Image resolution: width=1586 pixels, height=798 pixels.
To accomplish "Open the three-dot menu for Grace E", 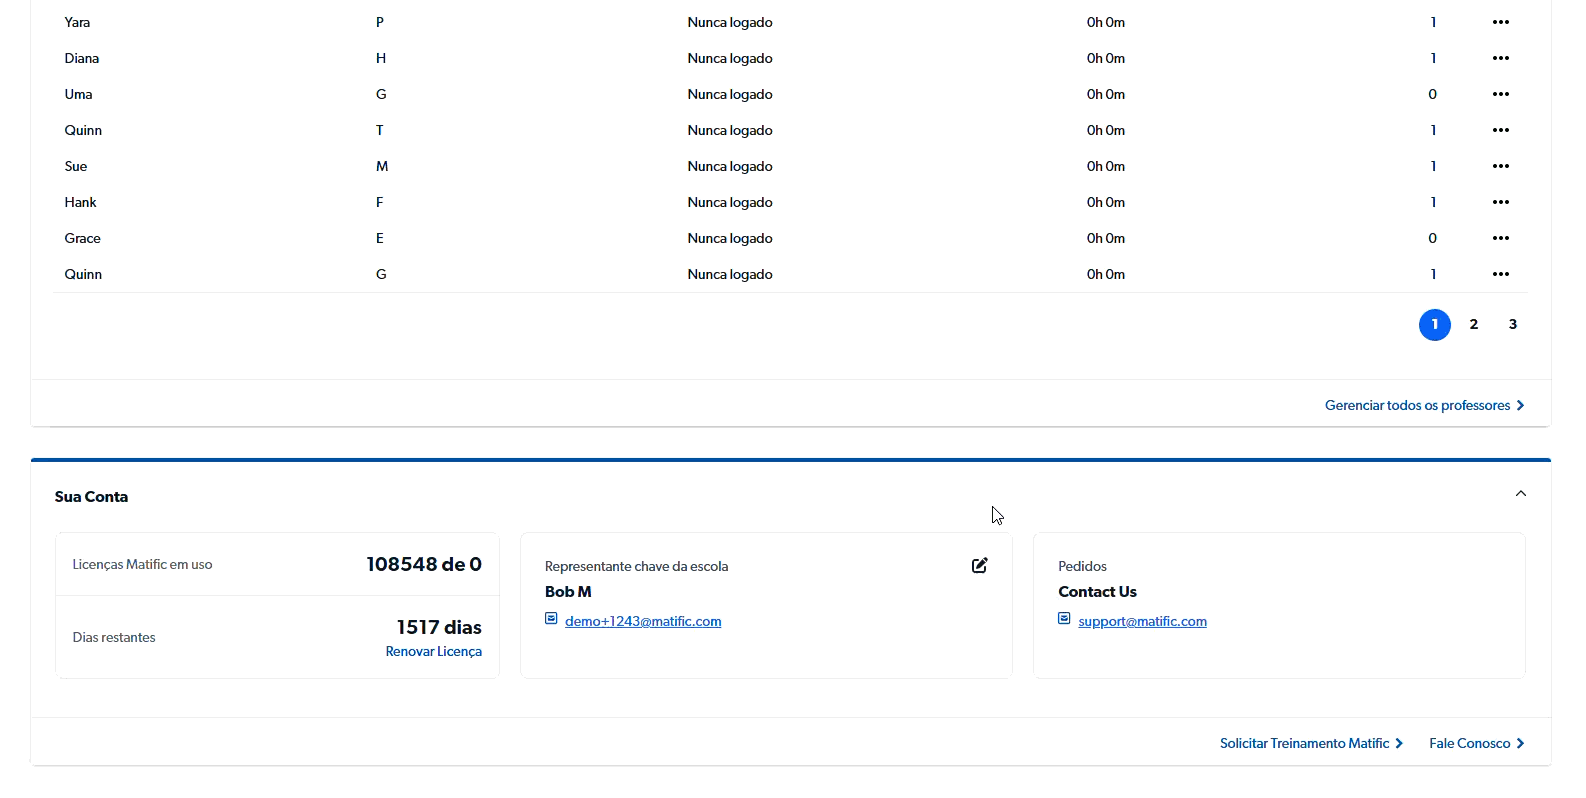I will 1500,238.
